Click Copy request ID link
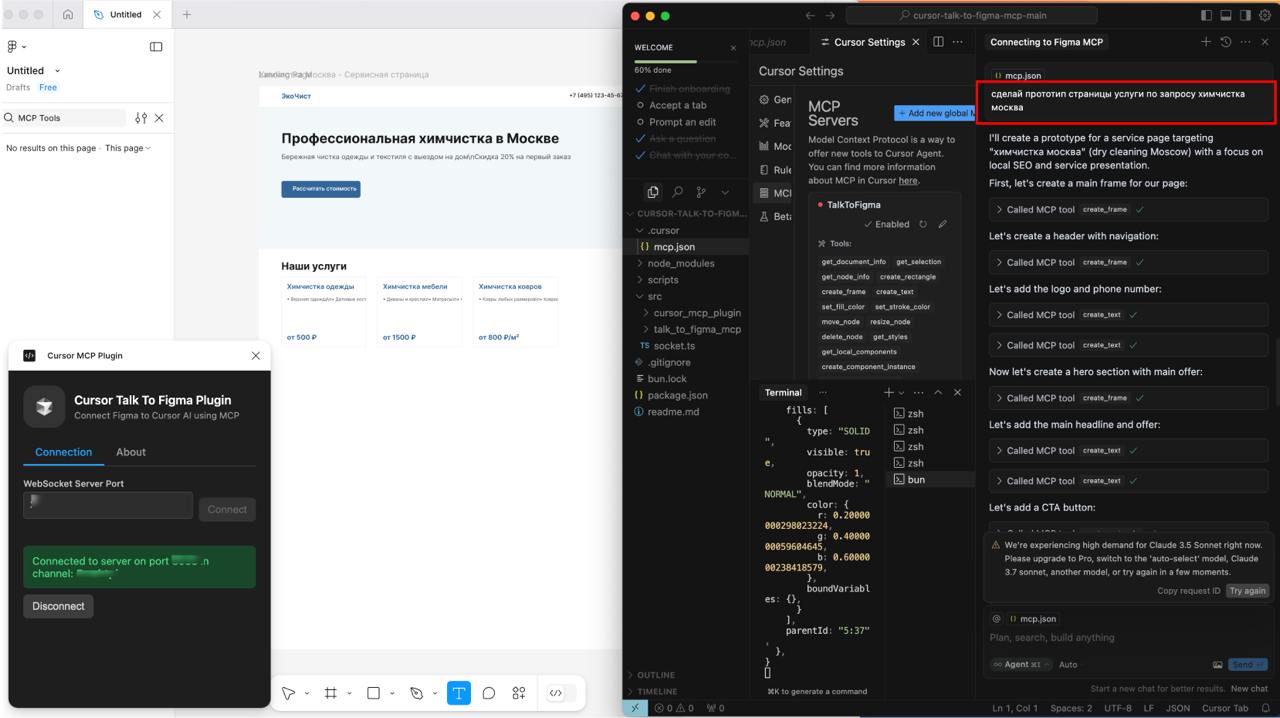This screenshot has height=718, width=1280. [1189, 591]
